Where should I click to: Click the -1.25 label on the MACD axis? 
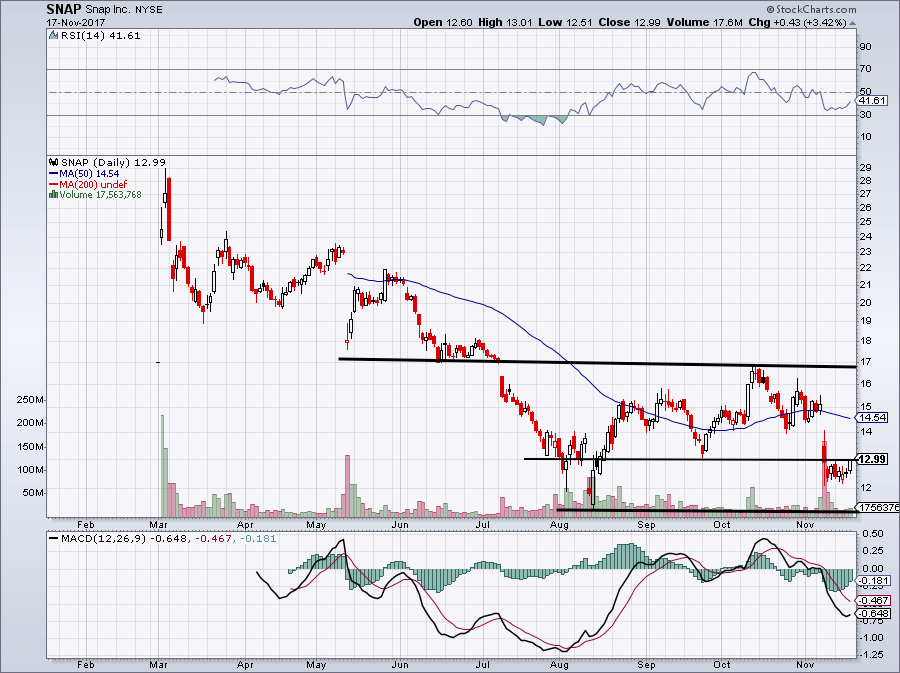click(x=871, y=655)
